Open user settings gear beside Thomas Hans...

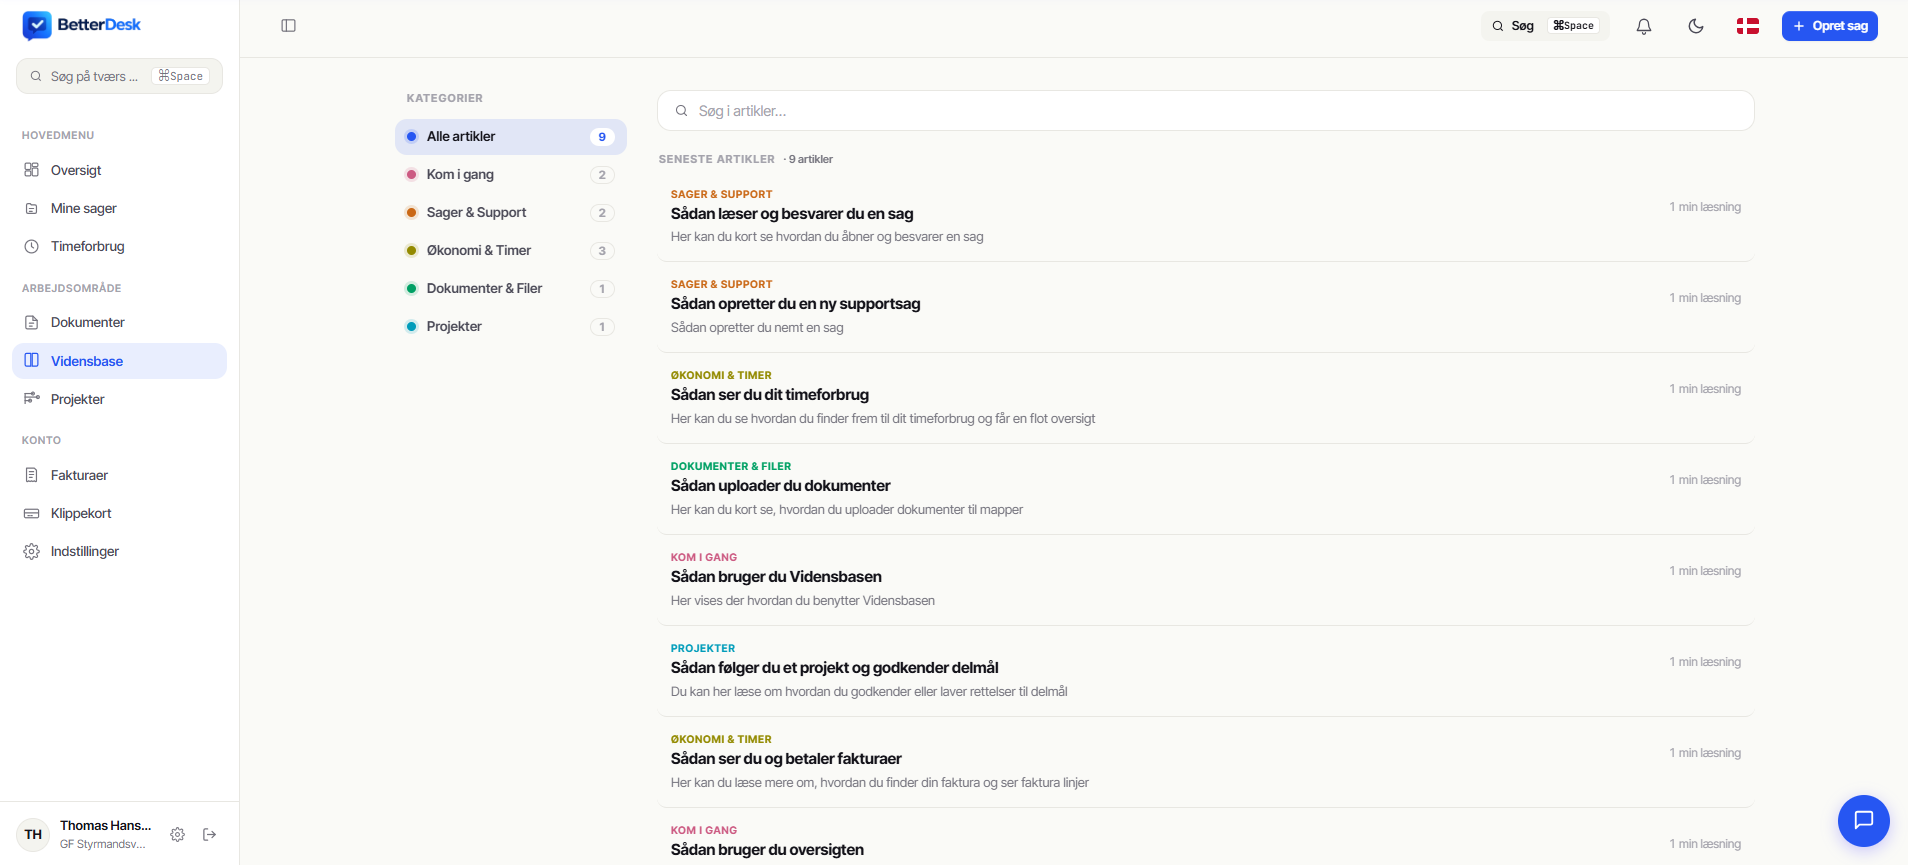point(177,834)
